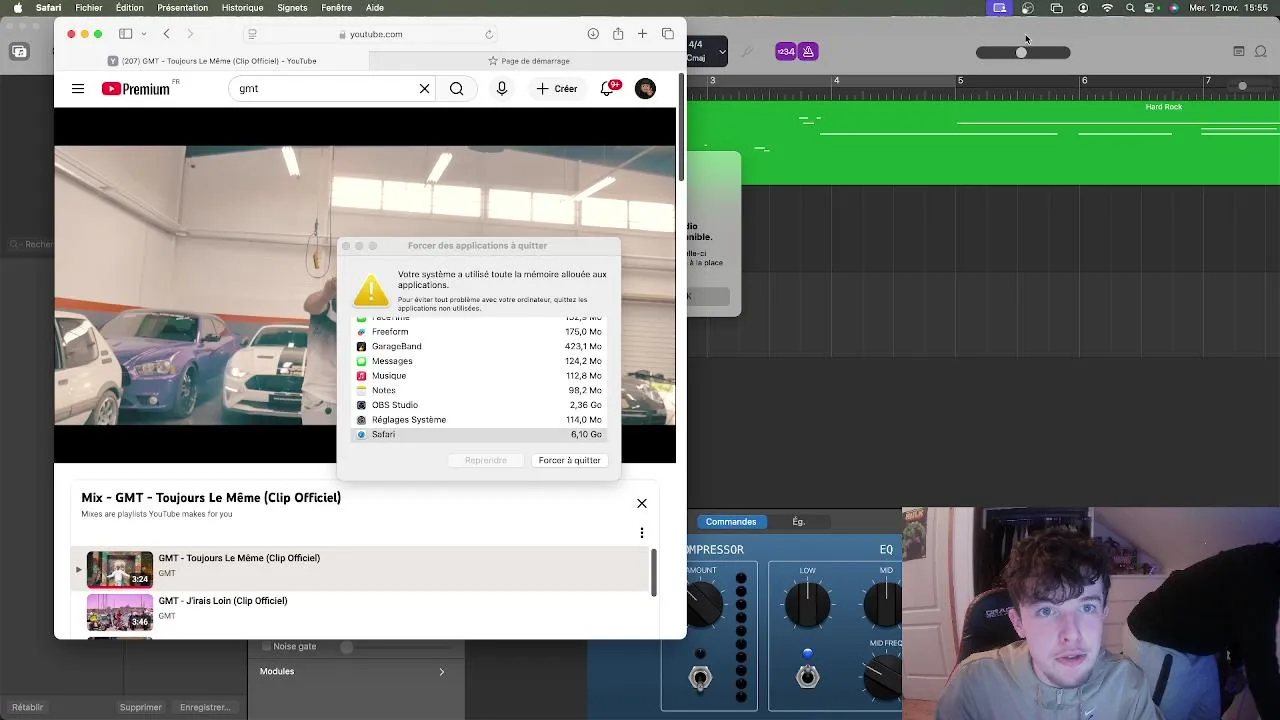
Task: Toggle GarageBand count-in 1234 button
Action: click(x=786, y=52)
